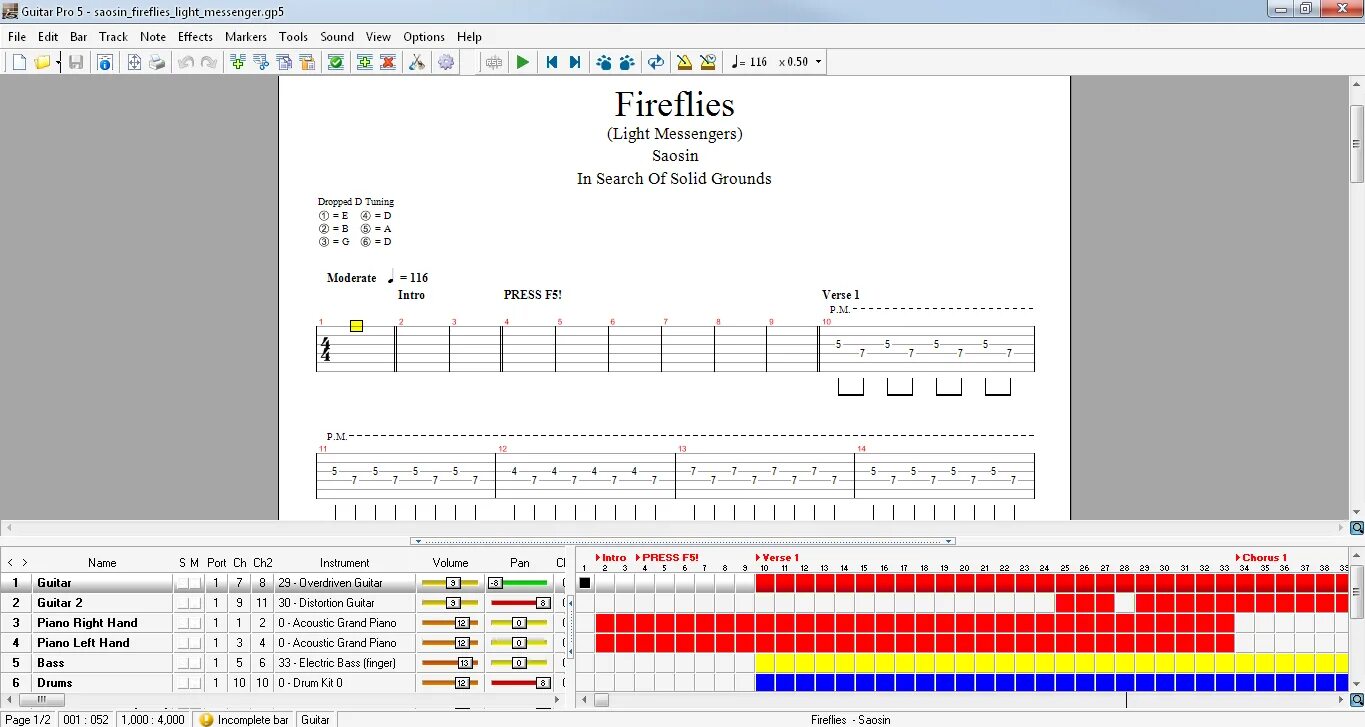Viewport: 1365px width, 727px height.
Task: Open the 29 - Overdriven Guitar instrument selector
Action: [x=344, y=583]
